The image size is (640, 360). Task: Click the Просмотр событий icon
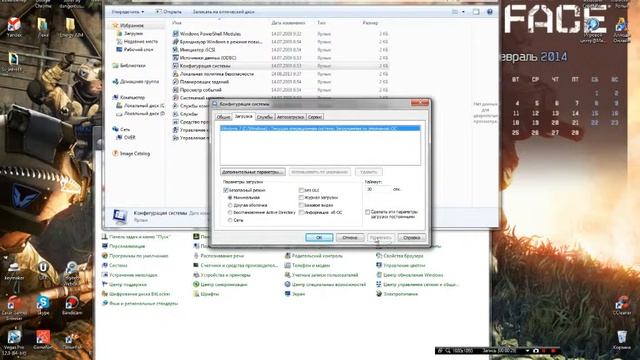(x=175, y=90)
